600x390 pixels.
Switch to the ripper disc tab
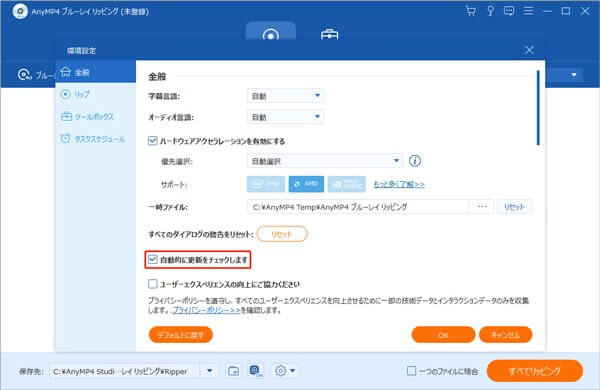tap(271, 32)
